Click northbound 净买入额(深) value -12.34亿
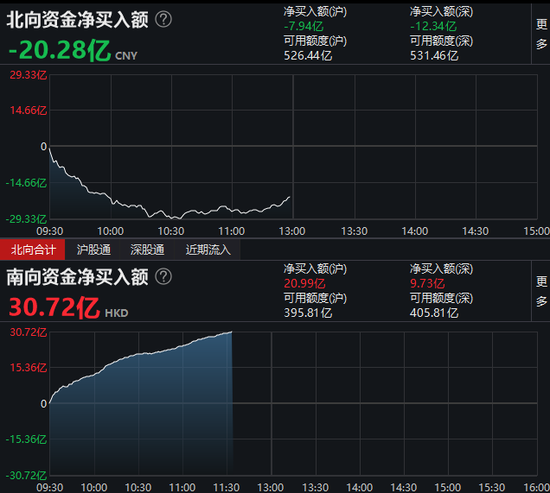The width and height of the screenshot is (550, 493). click(433, 26)
